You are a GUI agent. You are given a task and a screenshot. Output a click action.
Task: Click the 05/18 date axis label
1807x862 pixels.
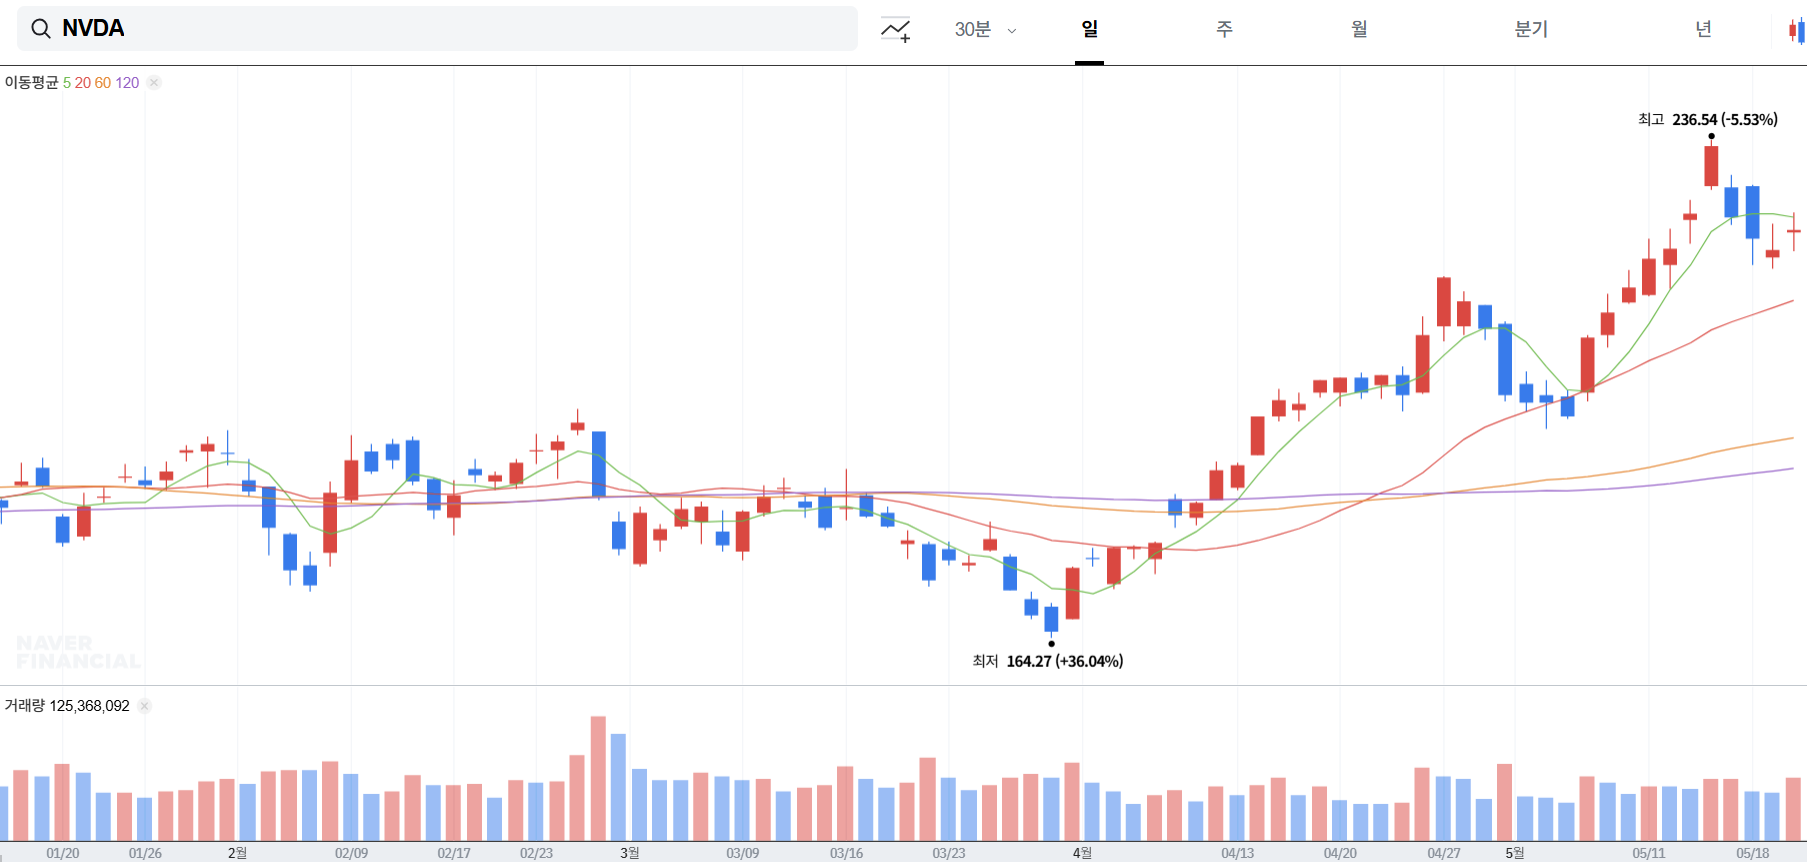pos(1753,853)
